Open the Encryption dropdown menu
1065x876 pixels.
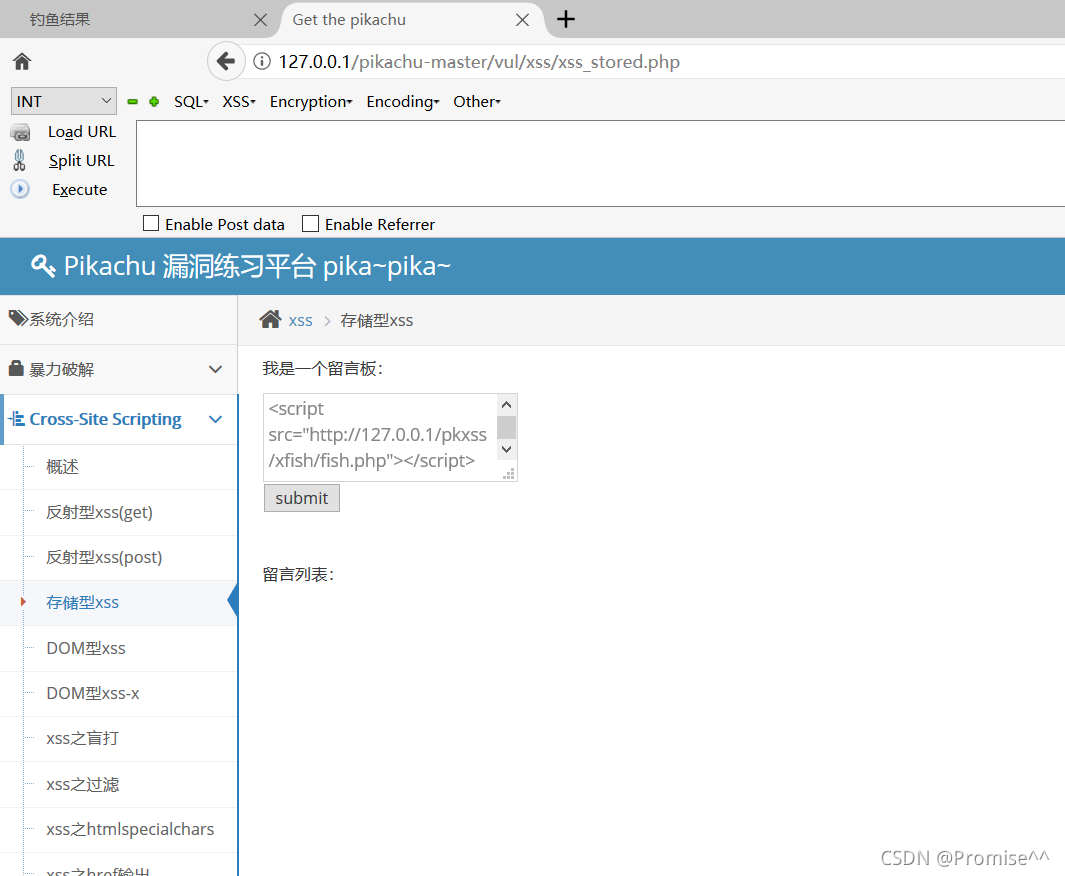[x=310, y=102]
